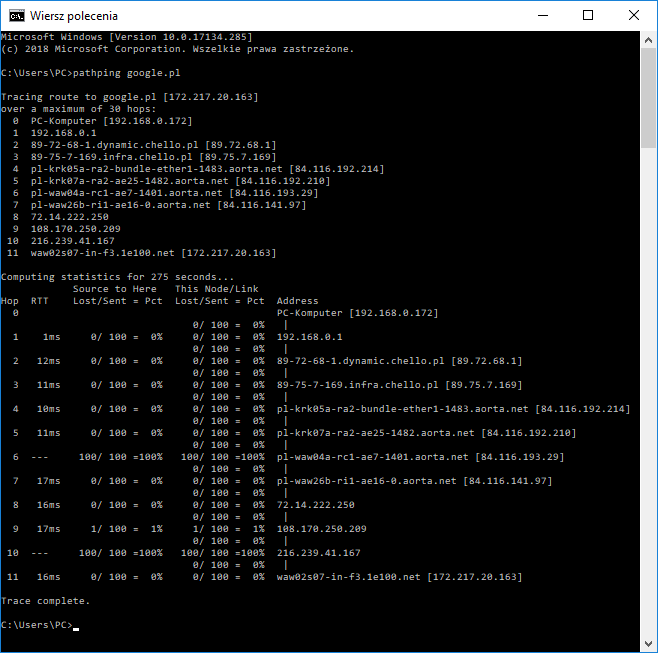Click the Trace complete message

(45, 601)
